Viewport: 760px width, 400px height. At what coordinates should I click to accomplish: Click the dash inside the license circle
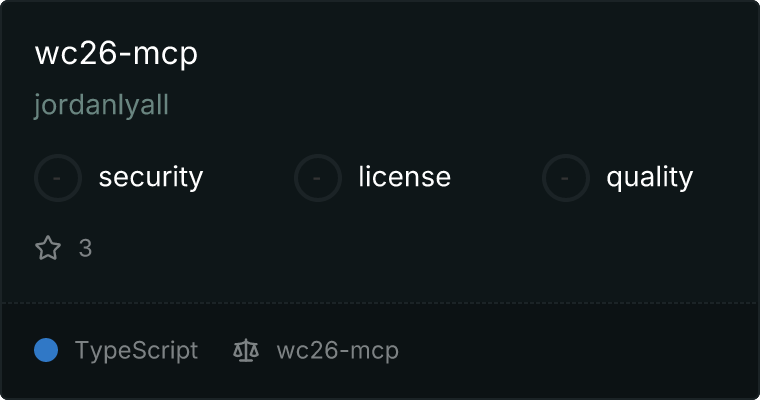[317, 178]
